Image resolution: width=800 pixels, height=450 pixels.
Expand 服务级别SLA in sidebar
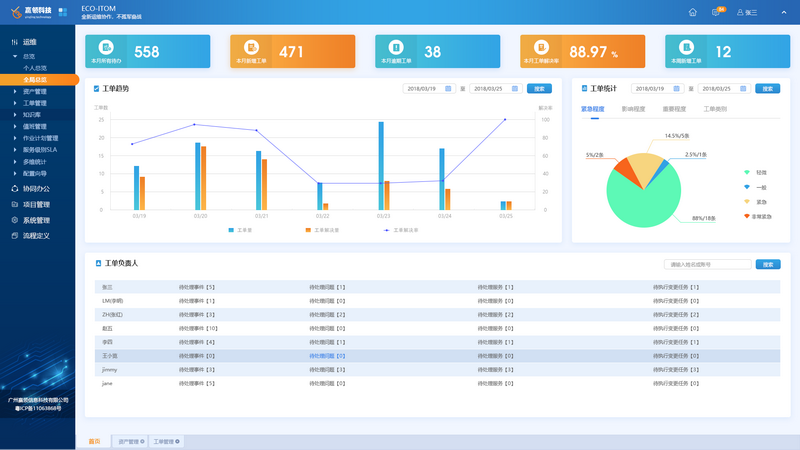[15, 150]
